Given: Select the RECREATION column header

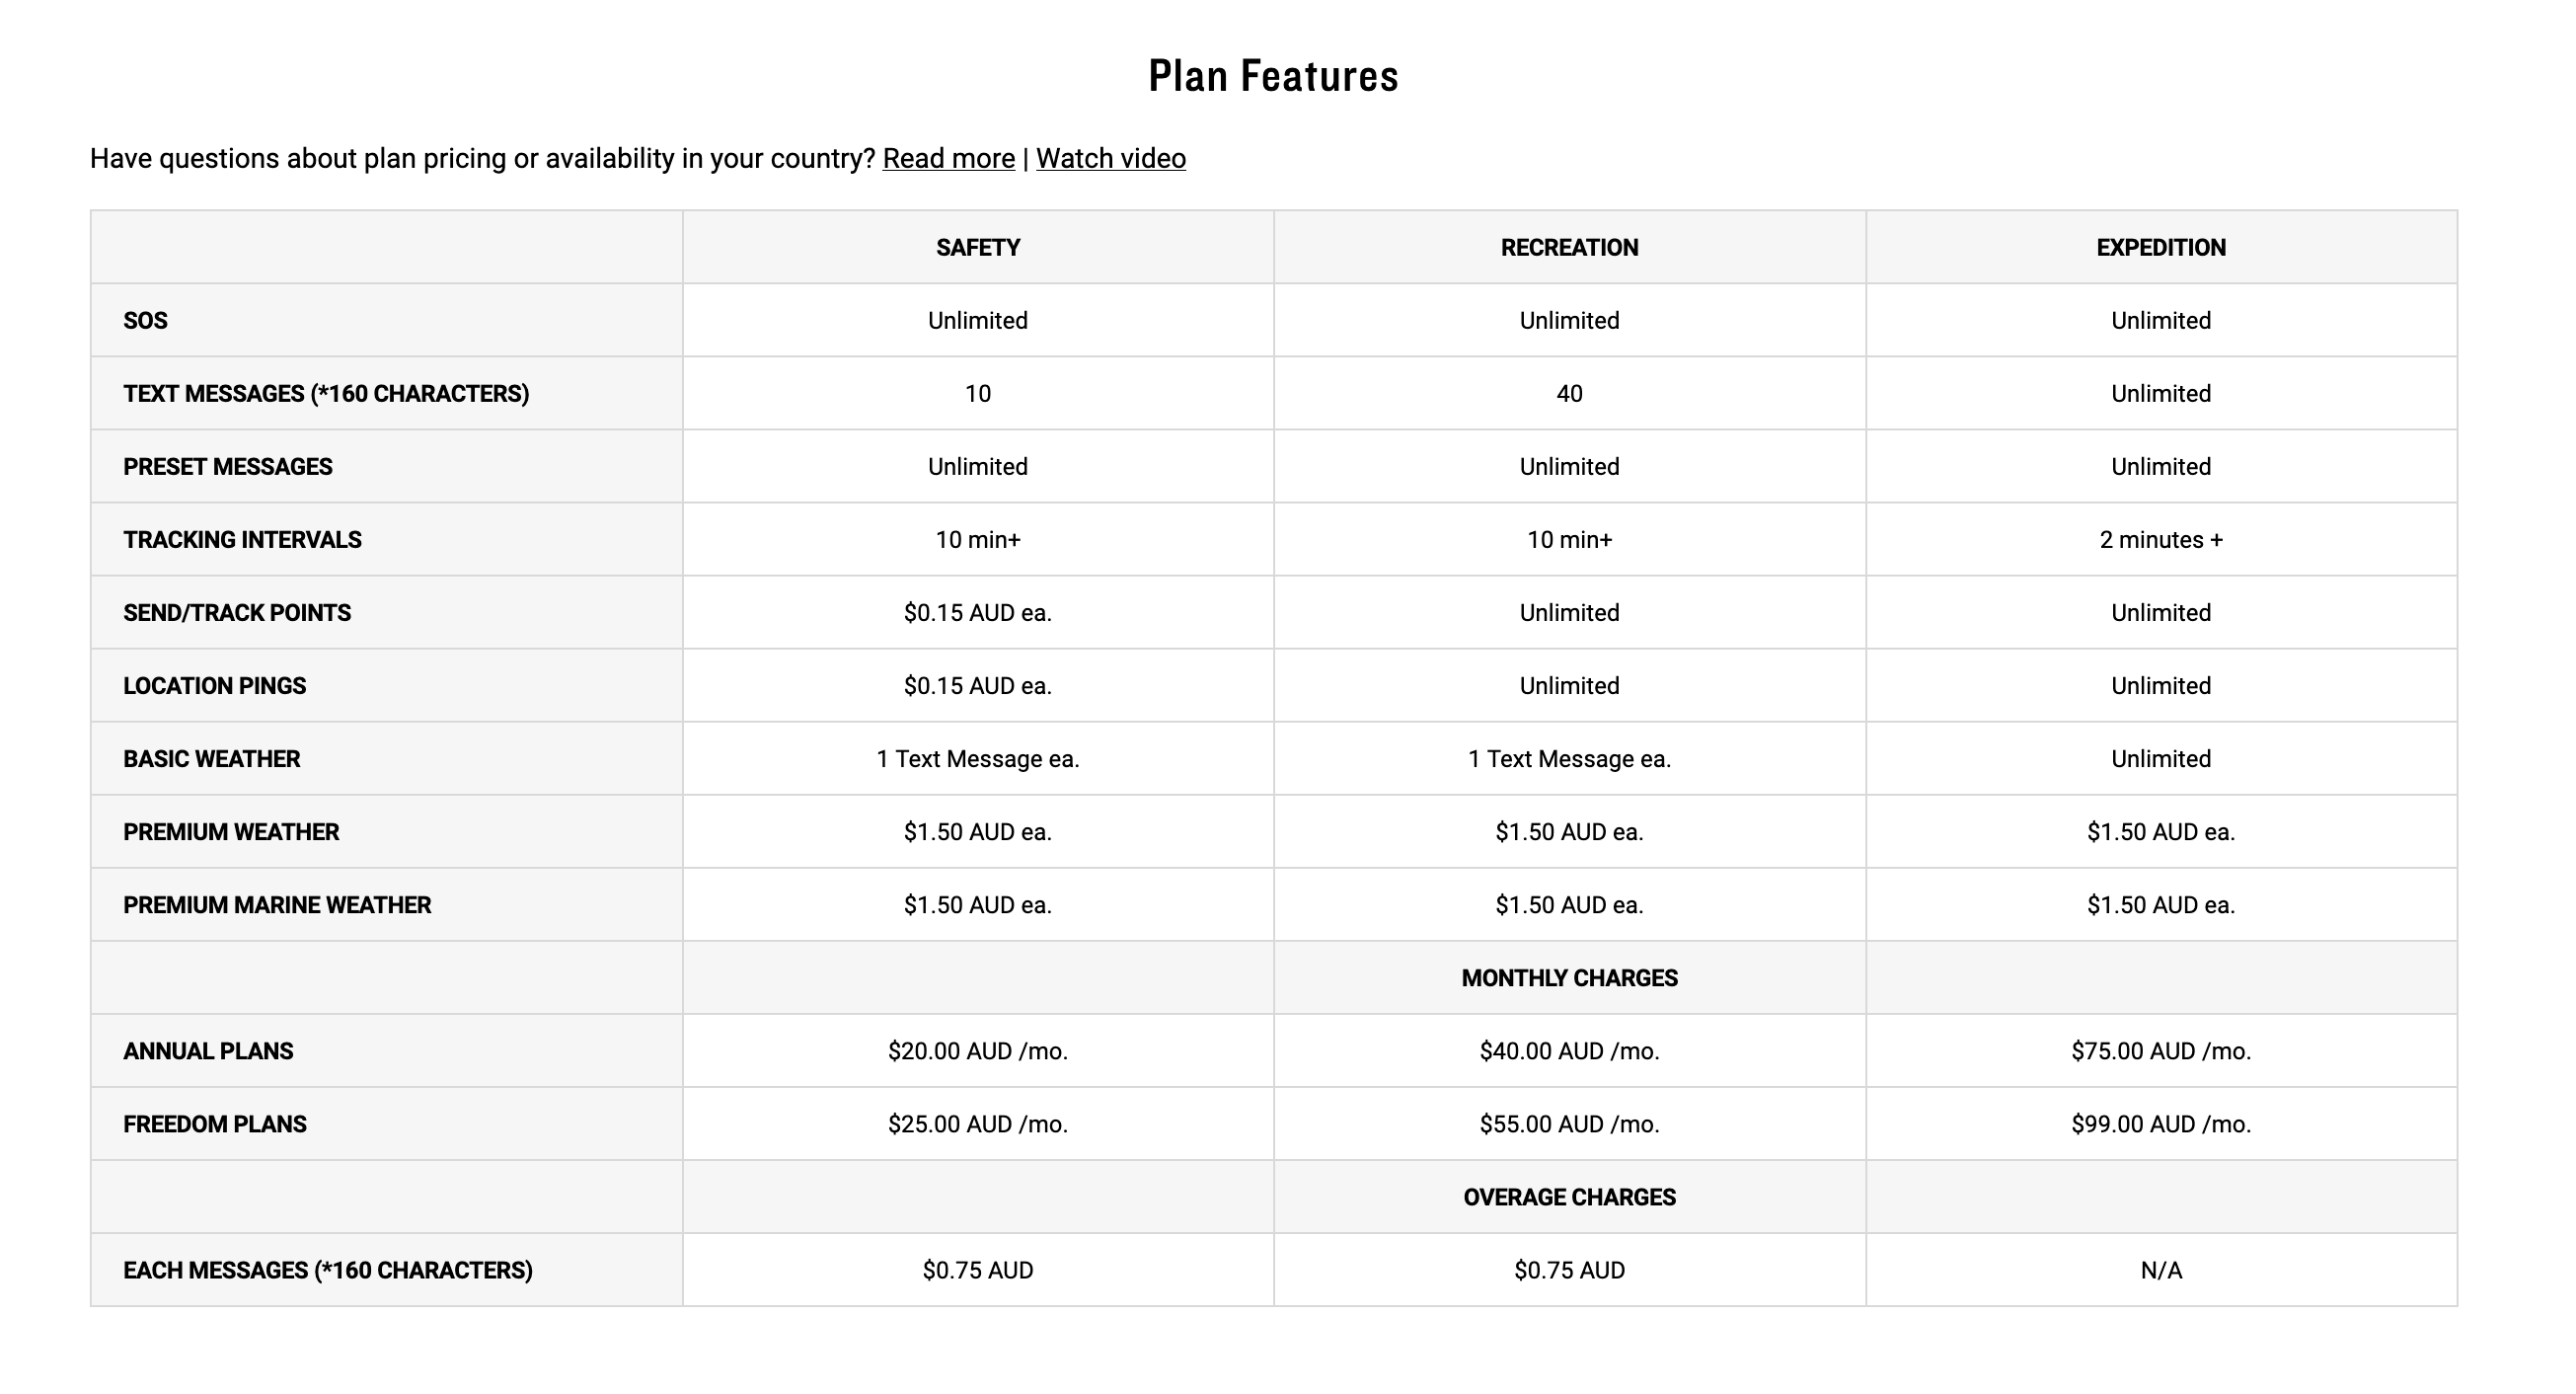Looking at the screenshot, I should (x=1569, y=247).
